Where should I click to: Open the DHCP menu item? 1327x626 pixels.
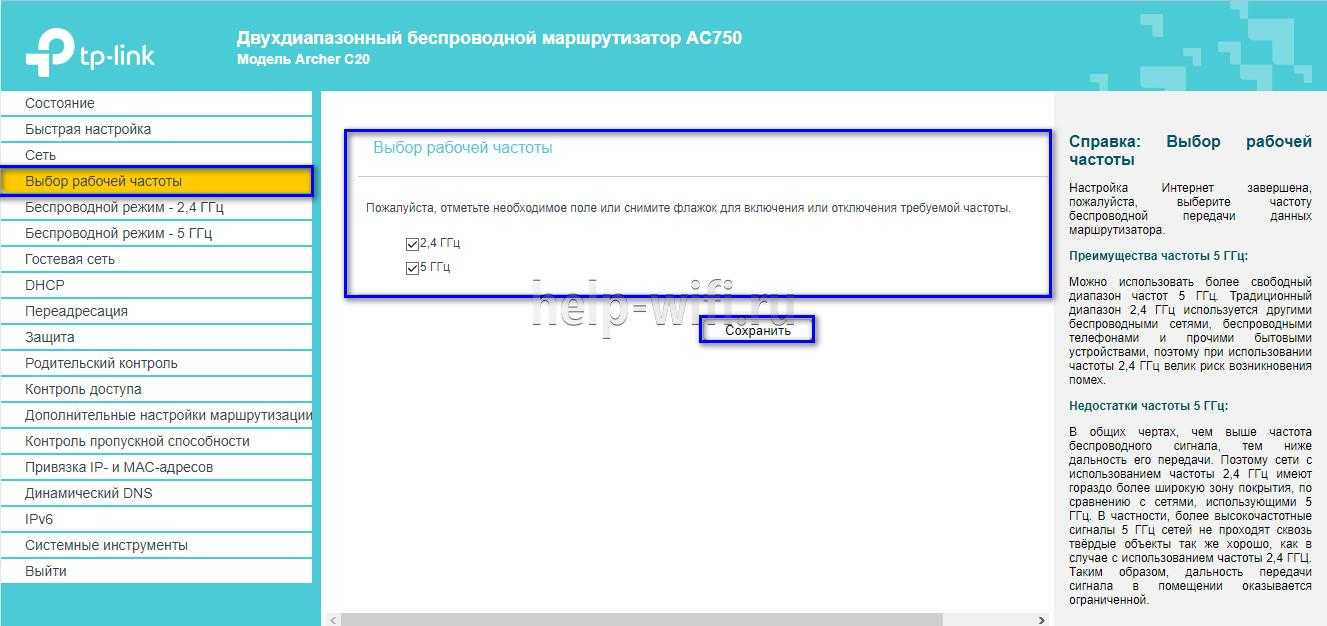tap(45, 285)
